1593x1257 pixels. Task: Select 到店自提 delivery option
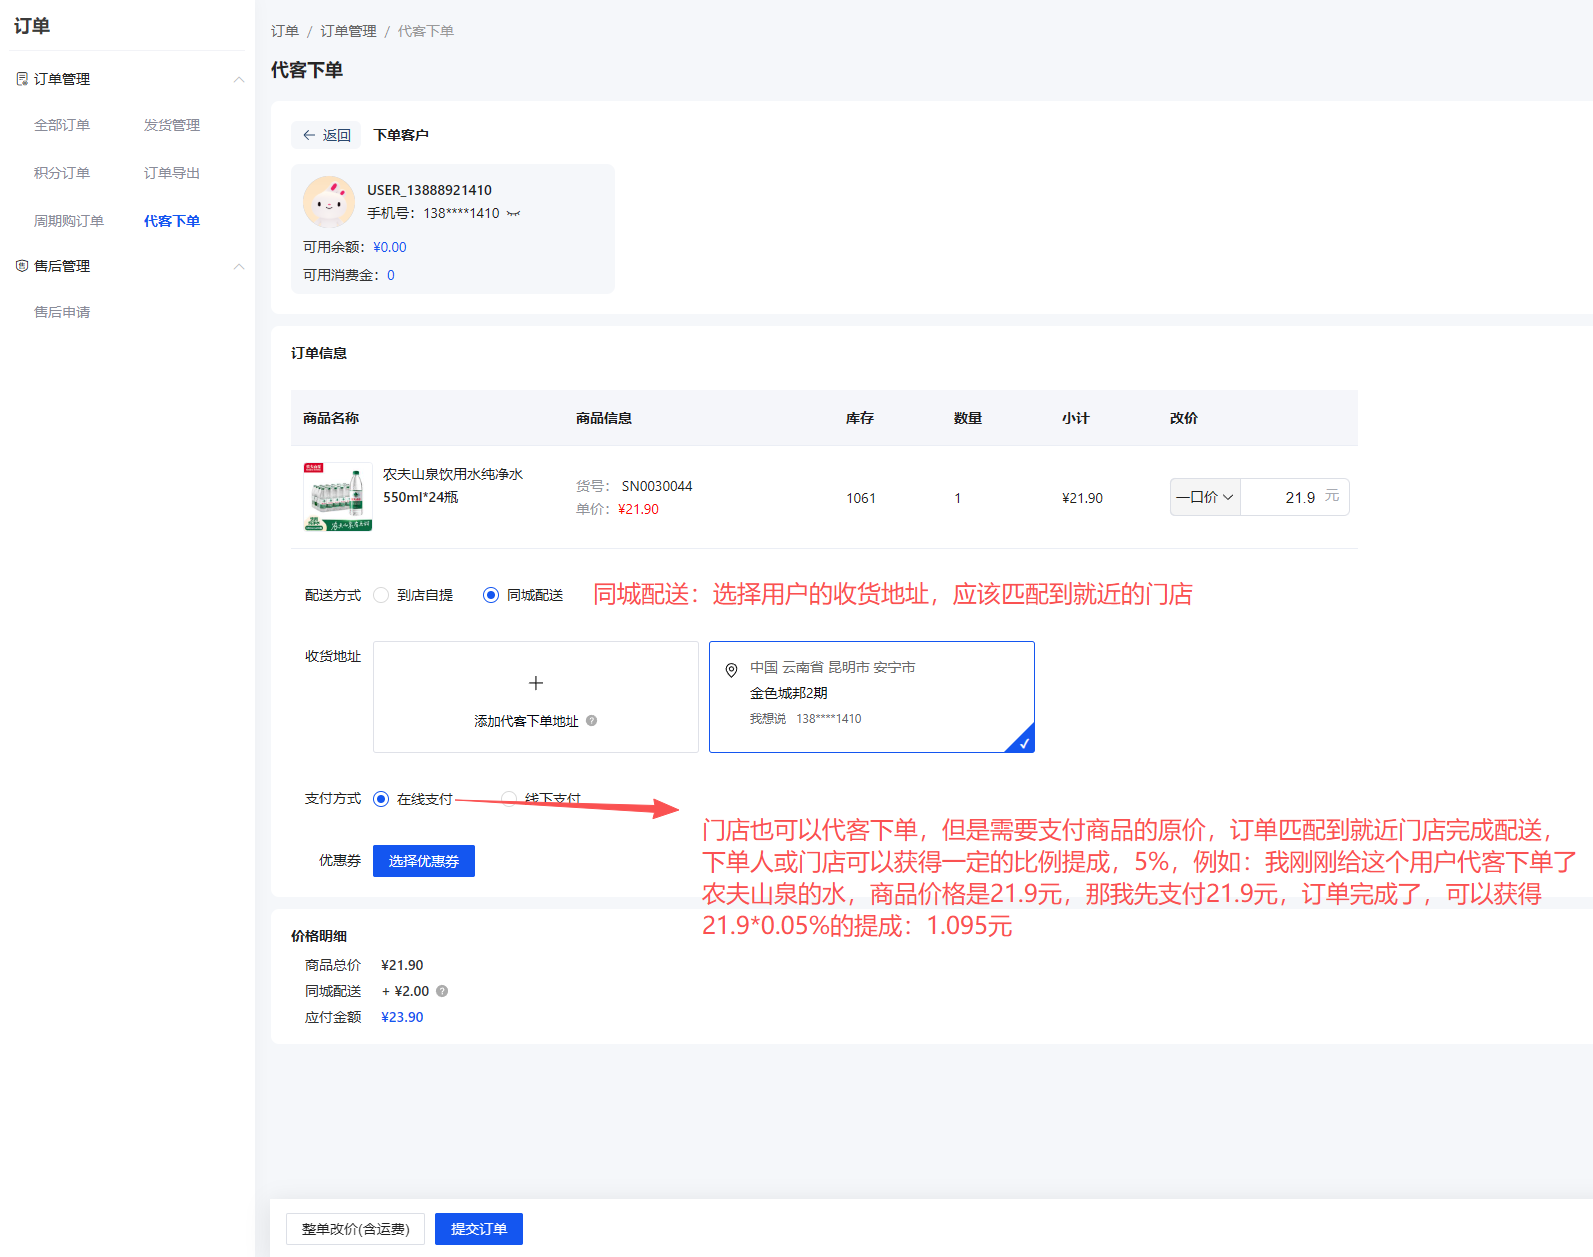381,595
